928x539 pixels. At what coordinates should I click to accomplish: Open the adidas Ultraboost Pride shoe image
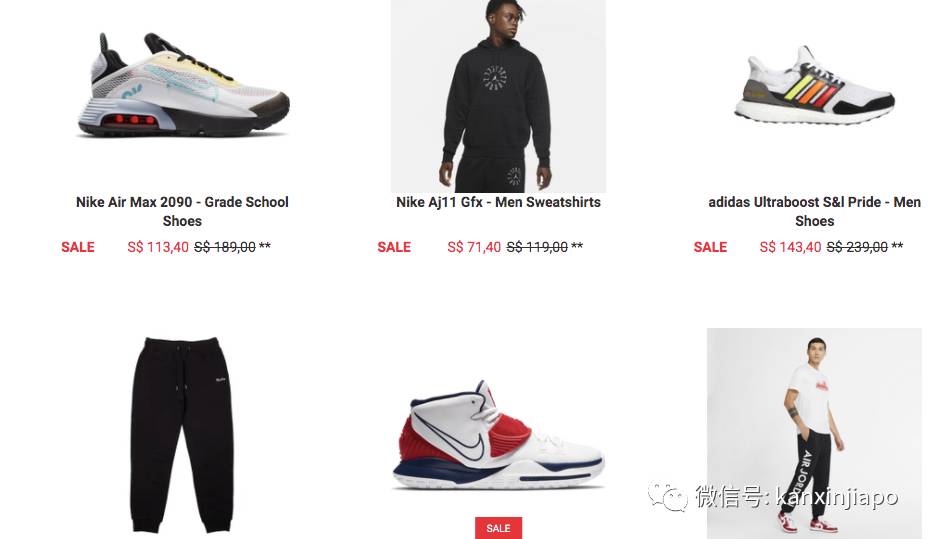[814, 85]
